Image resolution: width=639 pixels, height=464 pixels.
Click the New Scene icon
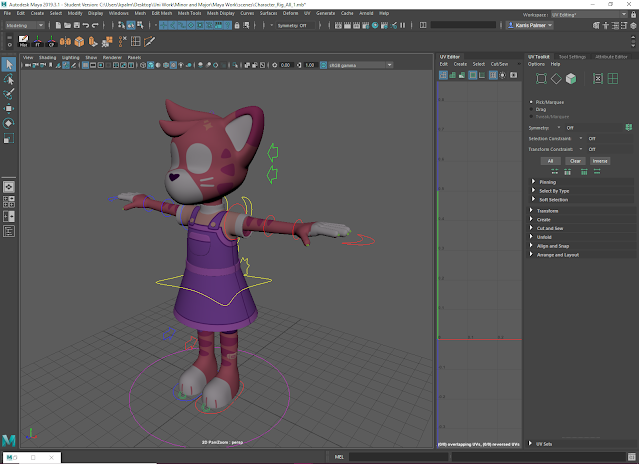58,25
